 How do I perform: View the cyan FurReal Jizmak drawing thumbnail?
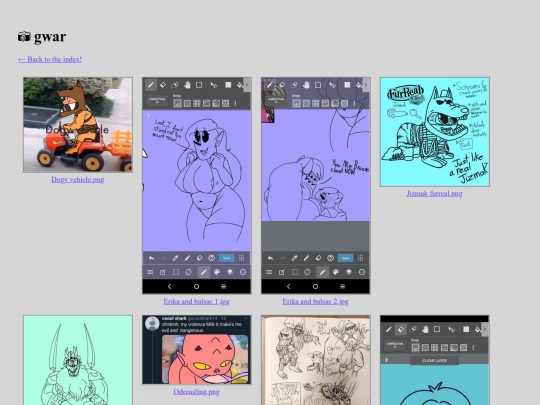(435, 132)
